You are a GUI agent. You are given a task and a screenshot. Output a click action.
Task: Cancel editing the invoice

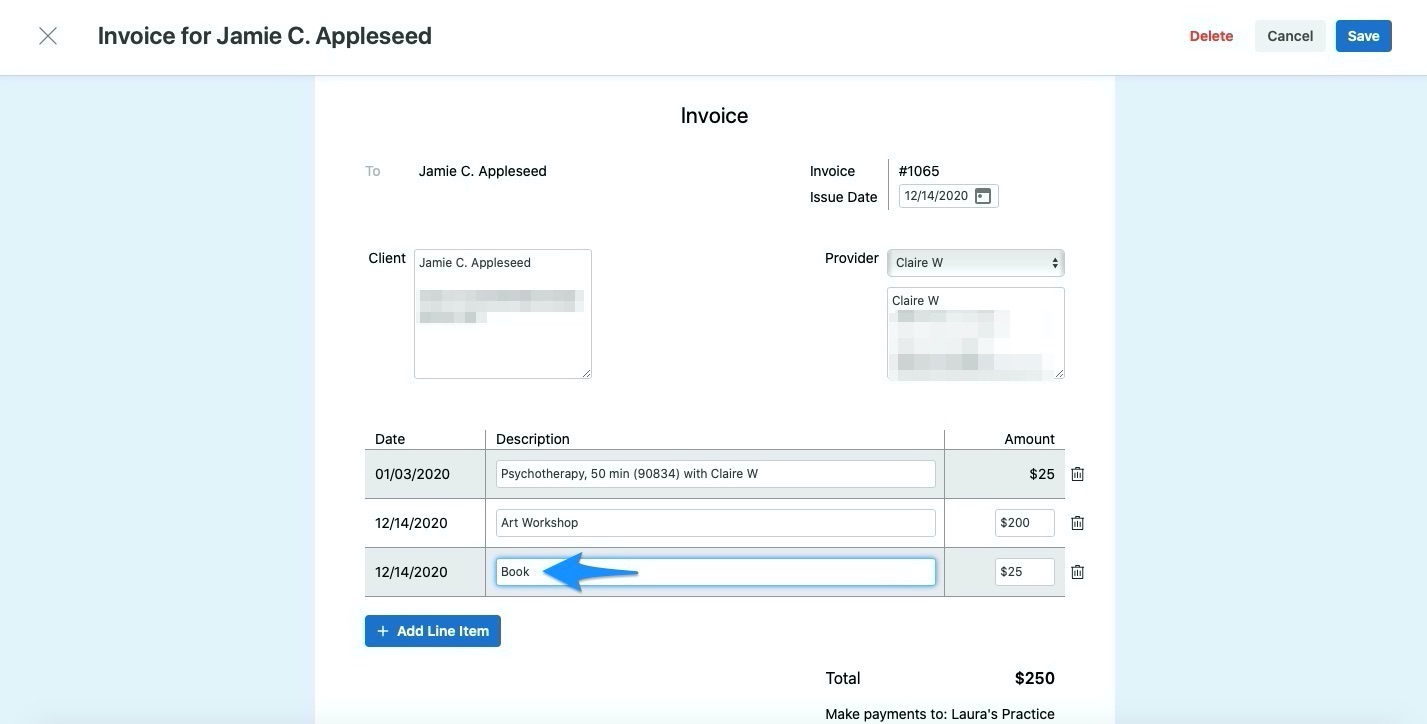coord(1289,35)
